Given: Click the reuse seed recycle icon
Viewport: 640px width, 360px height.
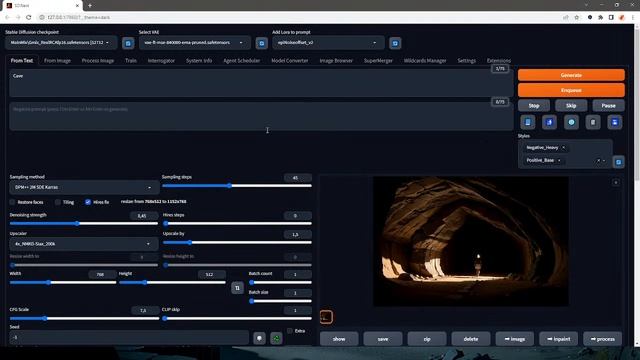Looking at the screenshot, I should (x=276, y=338).
